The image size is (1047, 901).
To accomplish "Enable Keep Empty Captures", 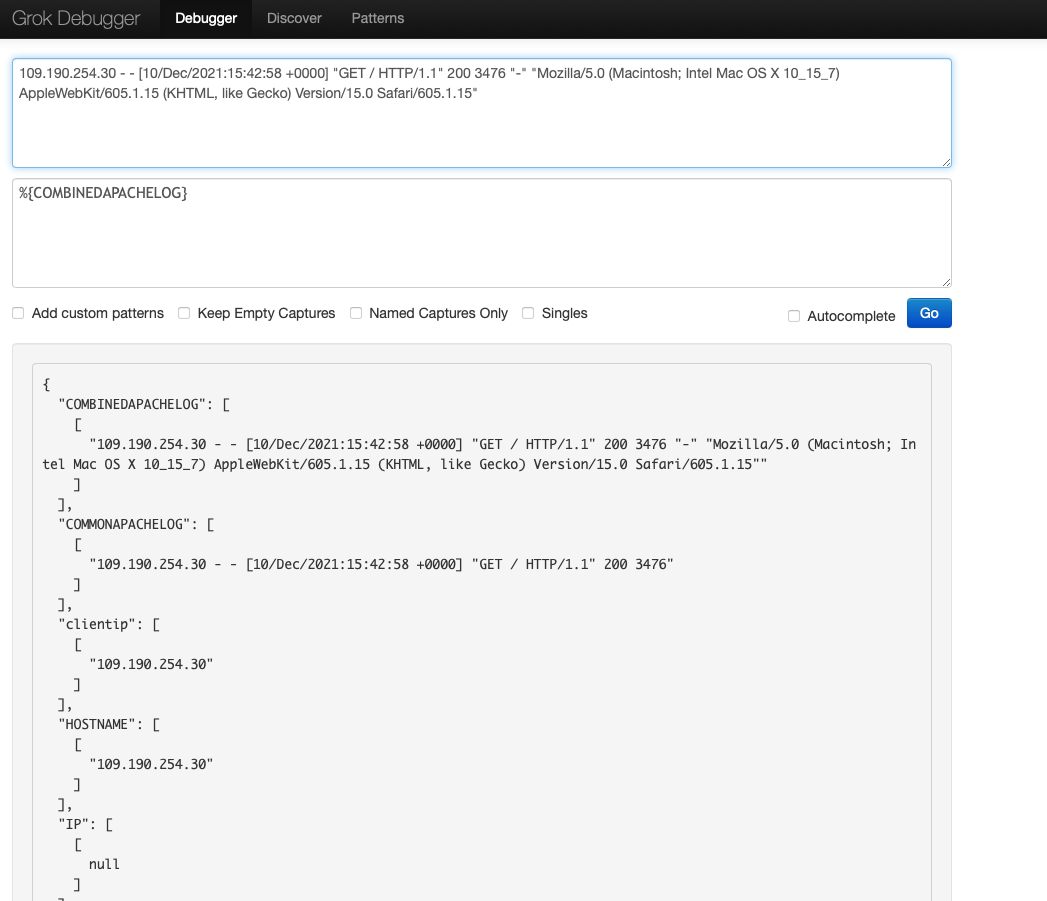I will click(x=184, y=313).
